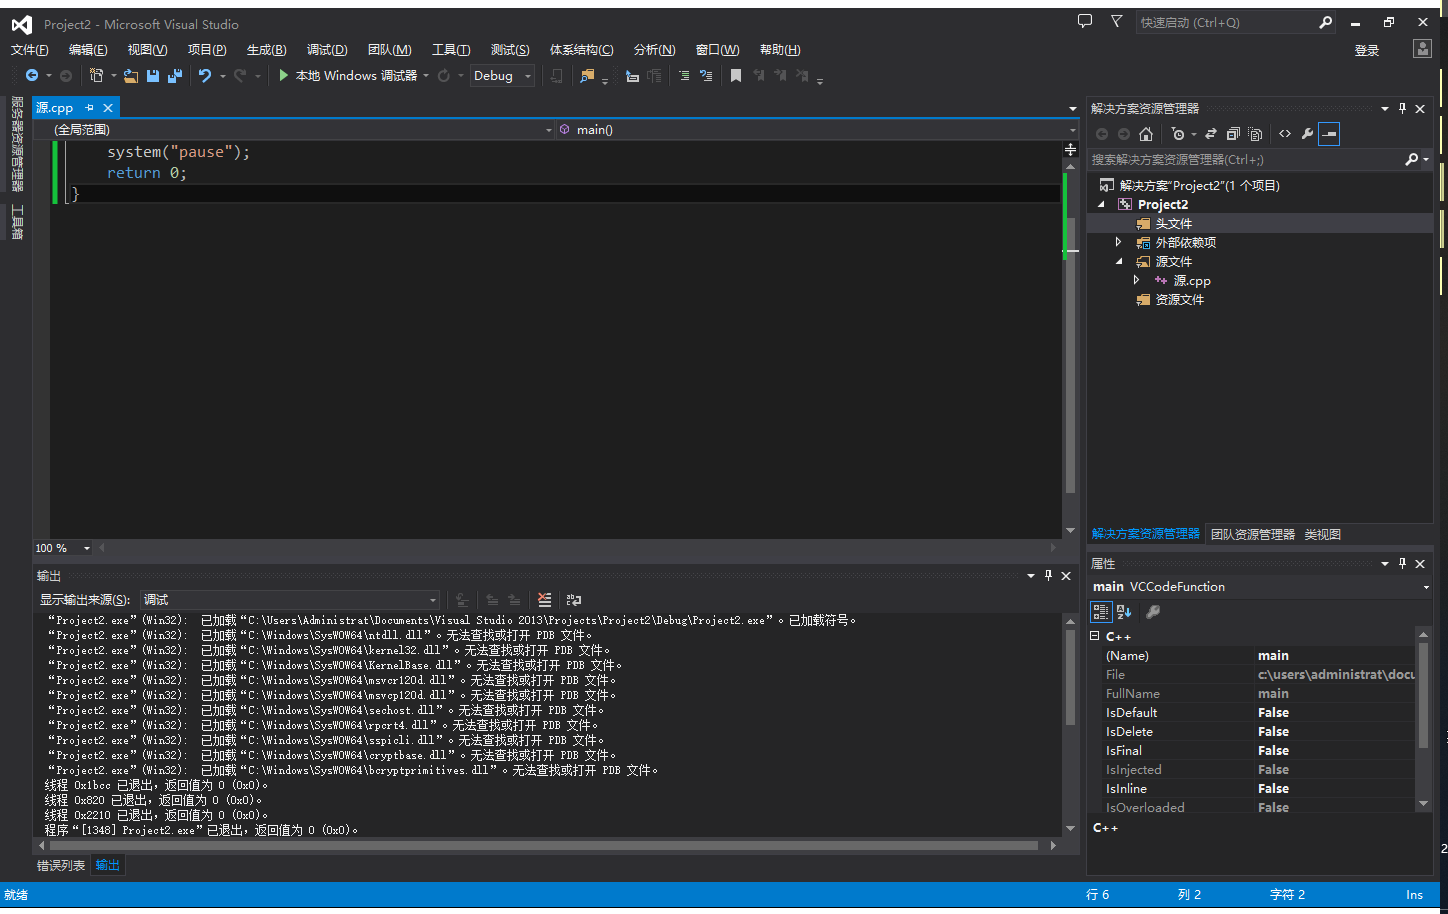
Task: Click the Undo toolbar icon
Action: click(207, 75)
